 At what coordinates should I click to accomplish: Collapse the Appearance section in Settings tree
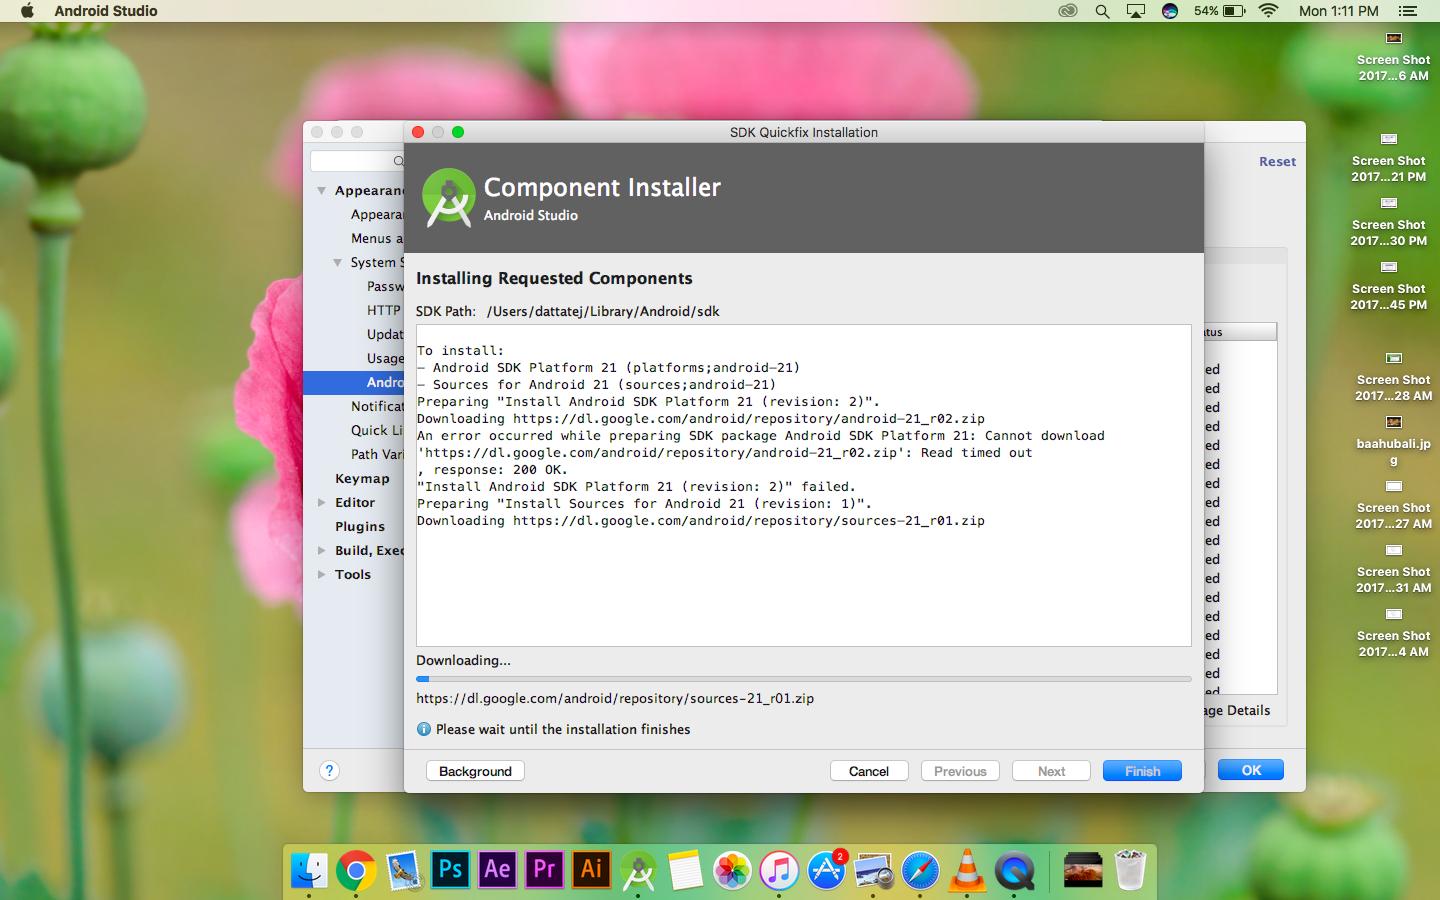(x=322, y=190)
